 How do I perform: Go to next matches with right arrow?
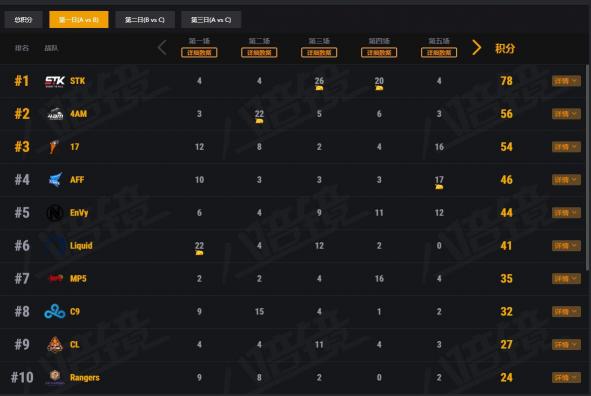[476, 48]
